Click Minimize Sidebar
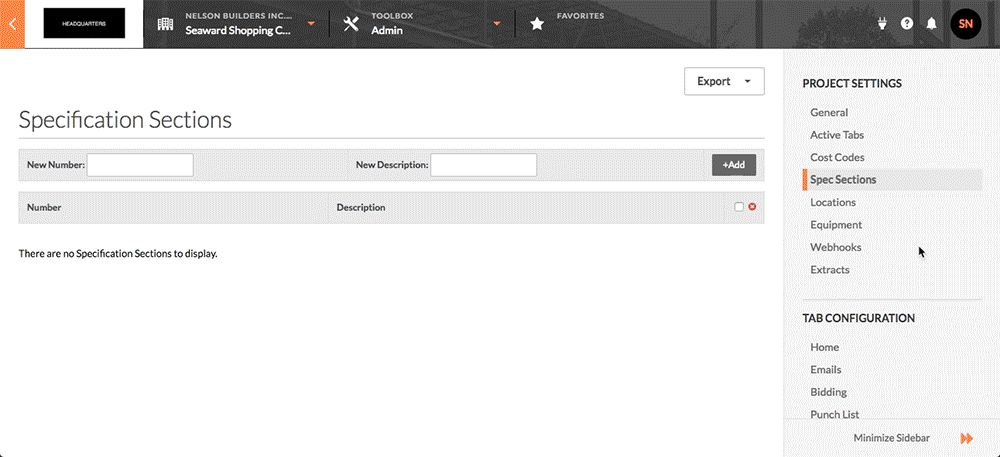Viewport: 1000px width, 457px height. [891, 438]
